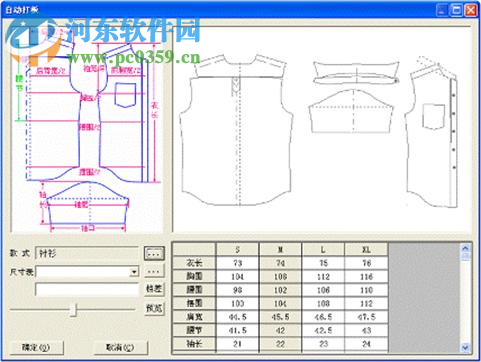Click the colored measurement diagram thumbnail
Screen dimensions: 481x362
pyautogui.click(x=87, y=130)
